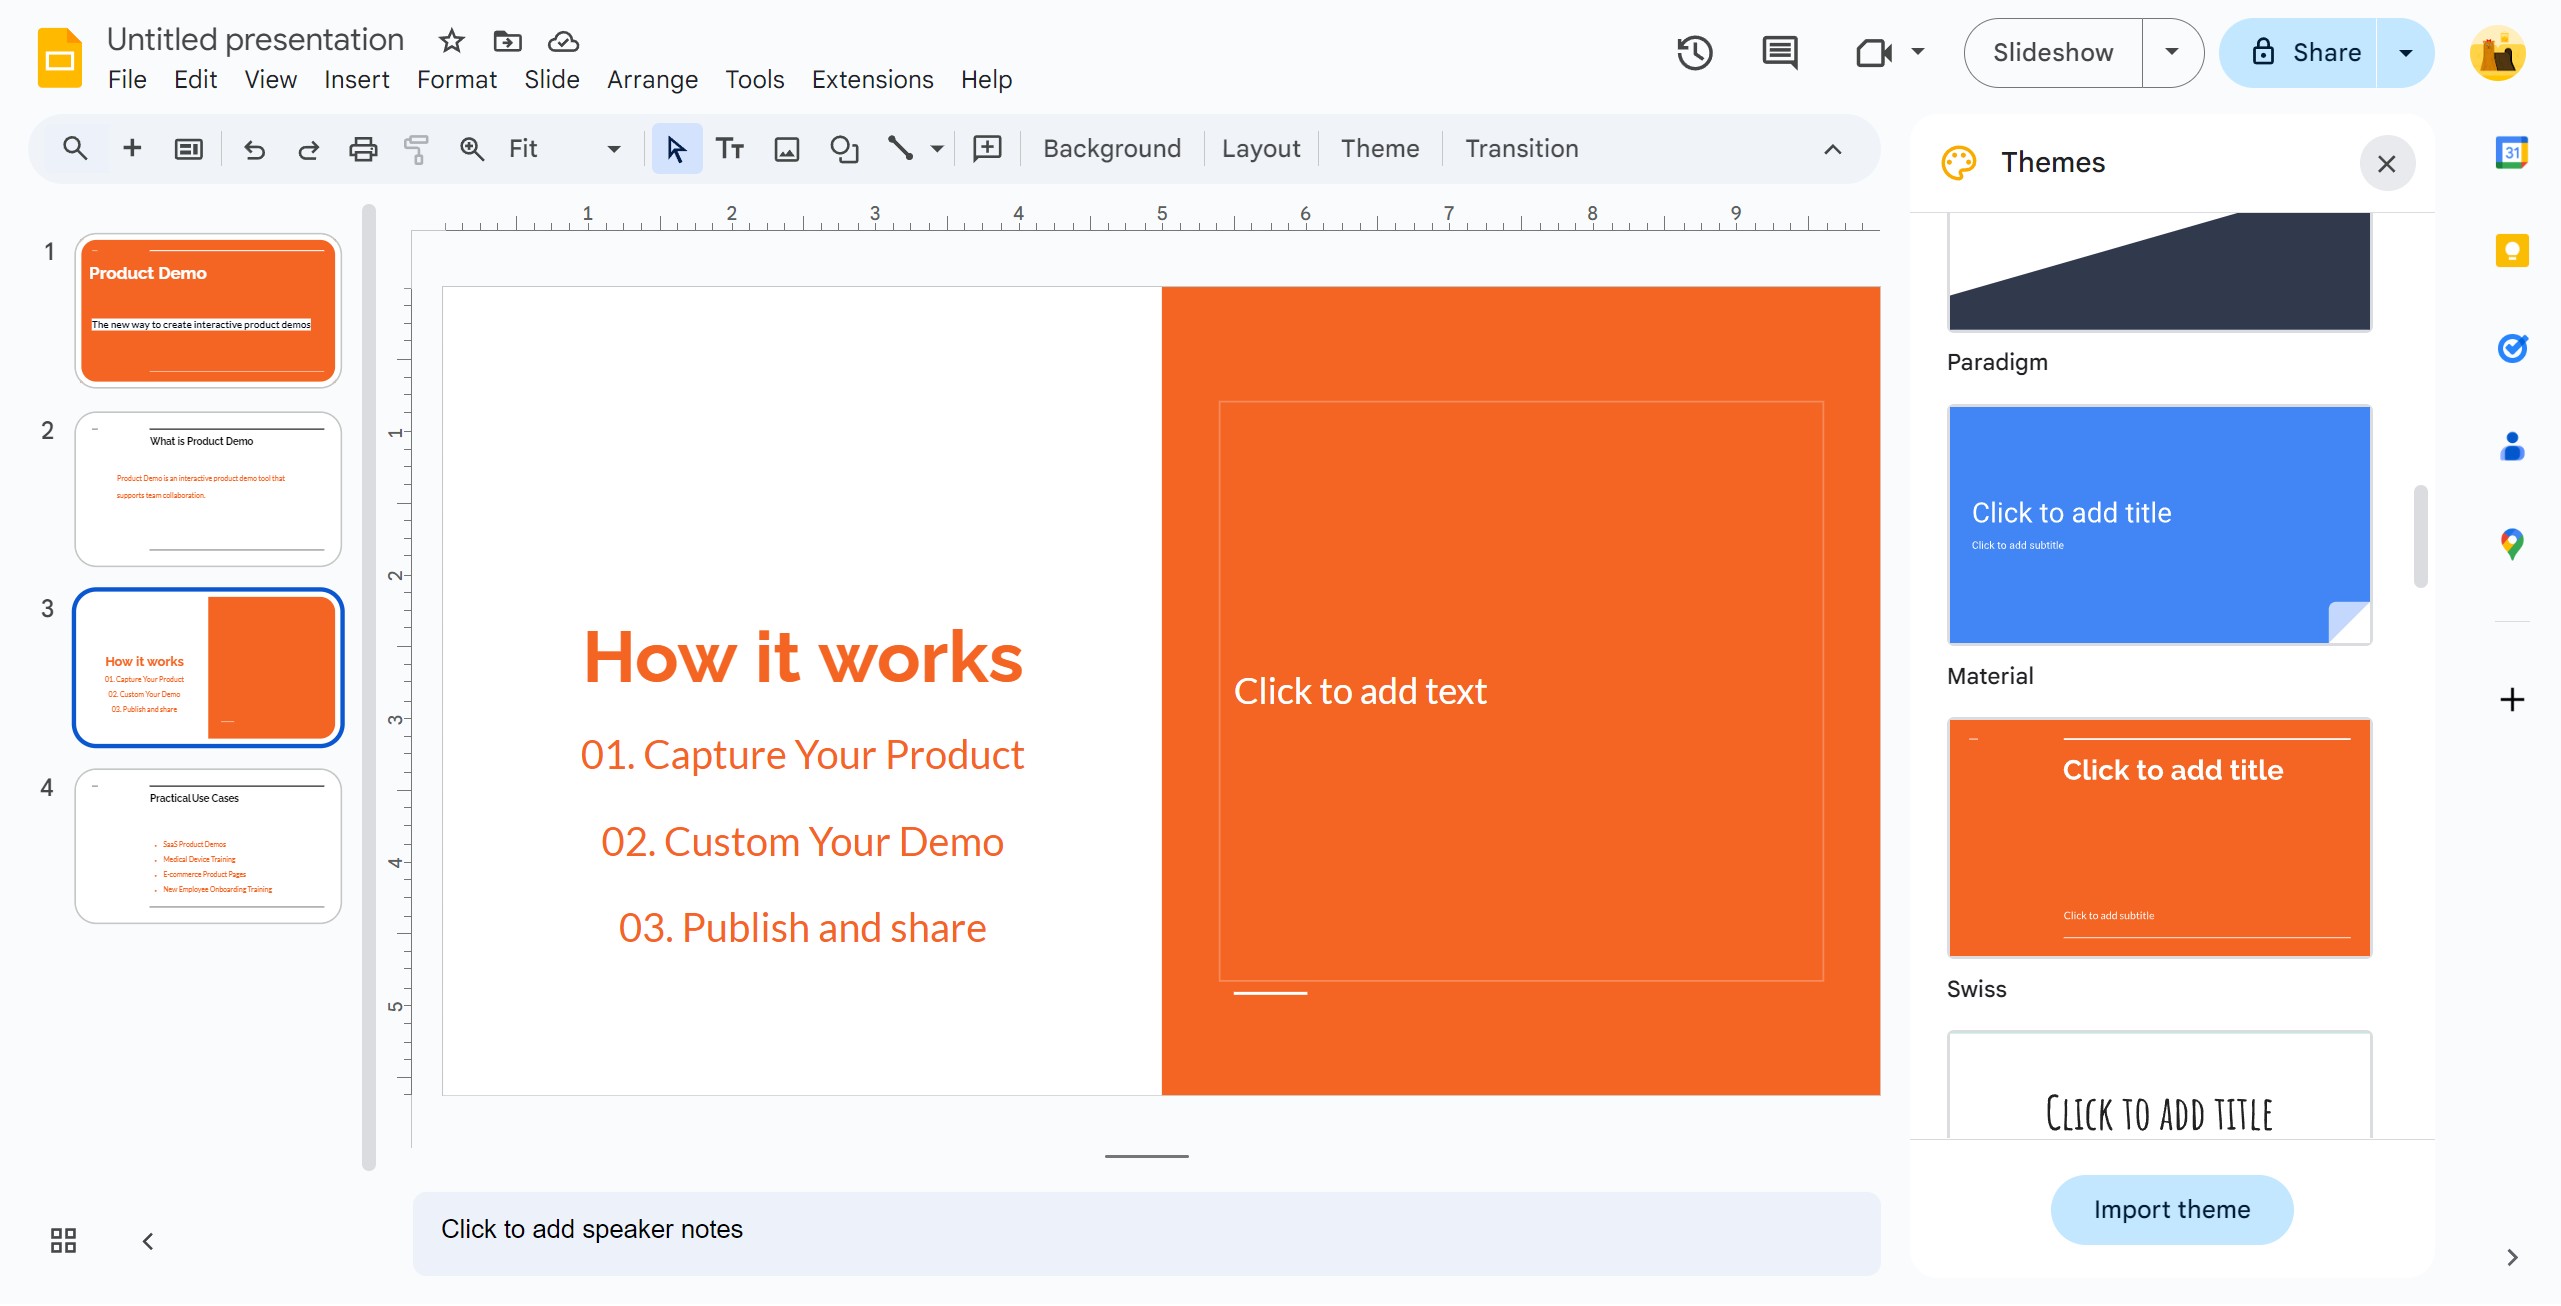This screenshot has width=2561, height=1306.
Task: Open Google Maps side panel icon
Action: point(2512,544)
